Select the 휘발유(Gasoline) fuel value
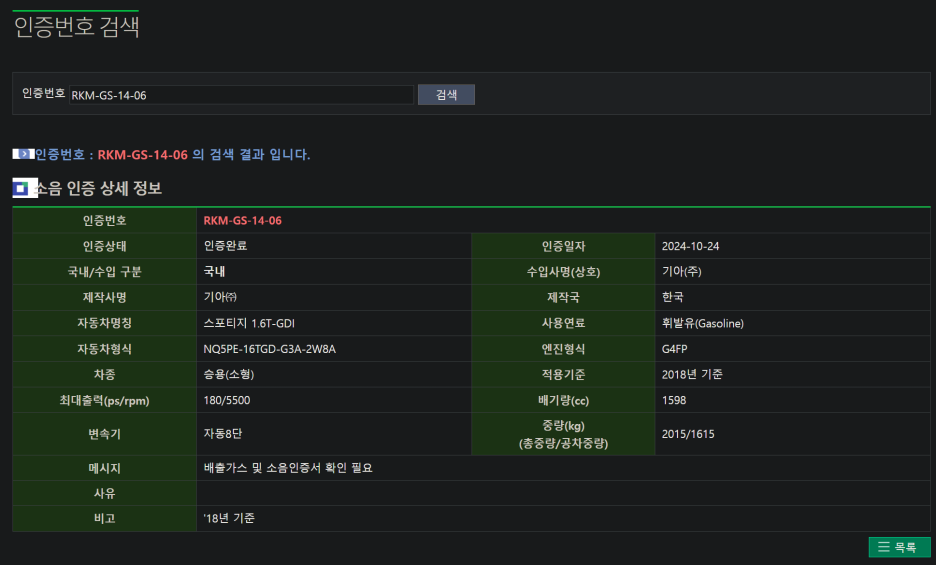This screenshot has width=936, height=565. coord(703,323)
